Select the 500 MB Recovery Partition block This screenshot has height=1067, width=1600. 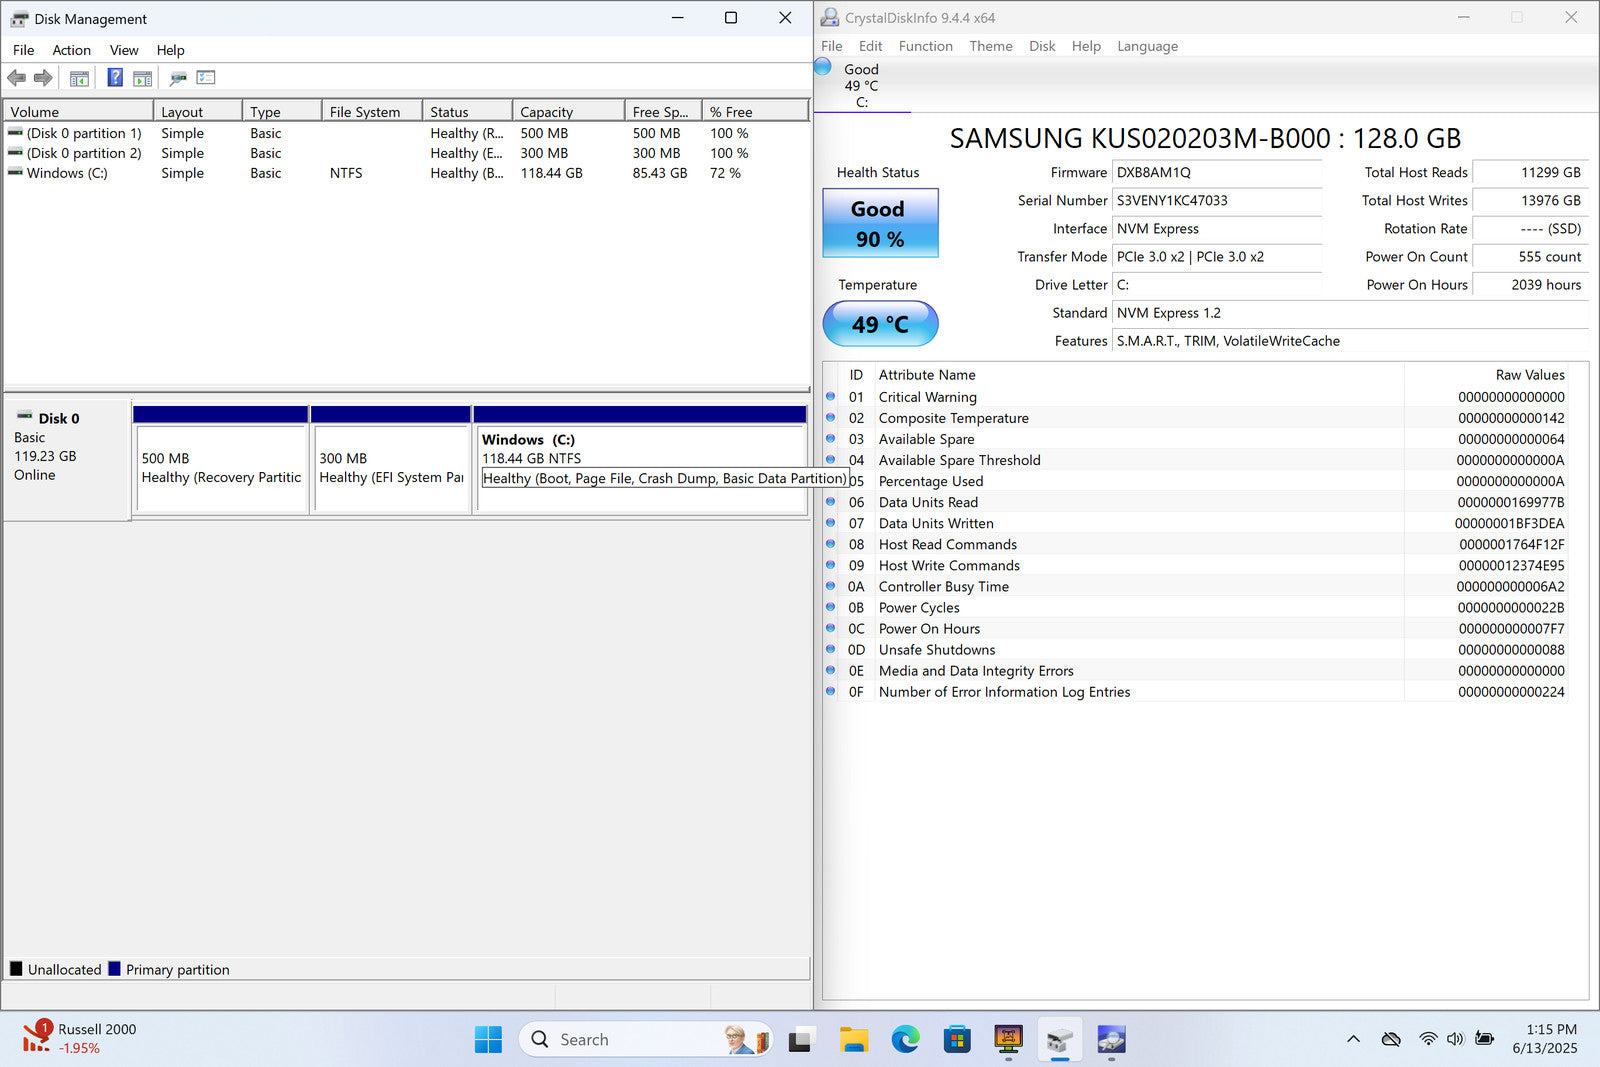[x=220, y=460]
